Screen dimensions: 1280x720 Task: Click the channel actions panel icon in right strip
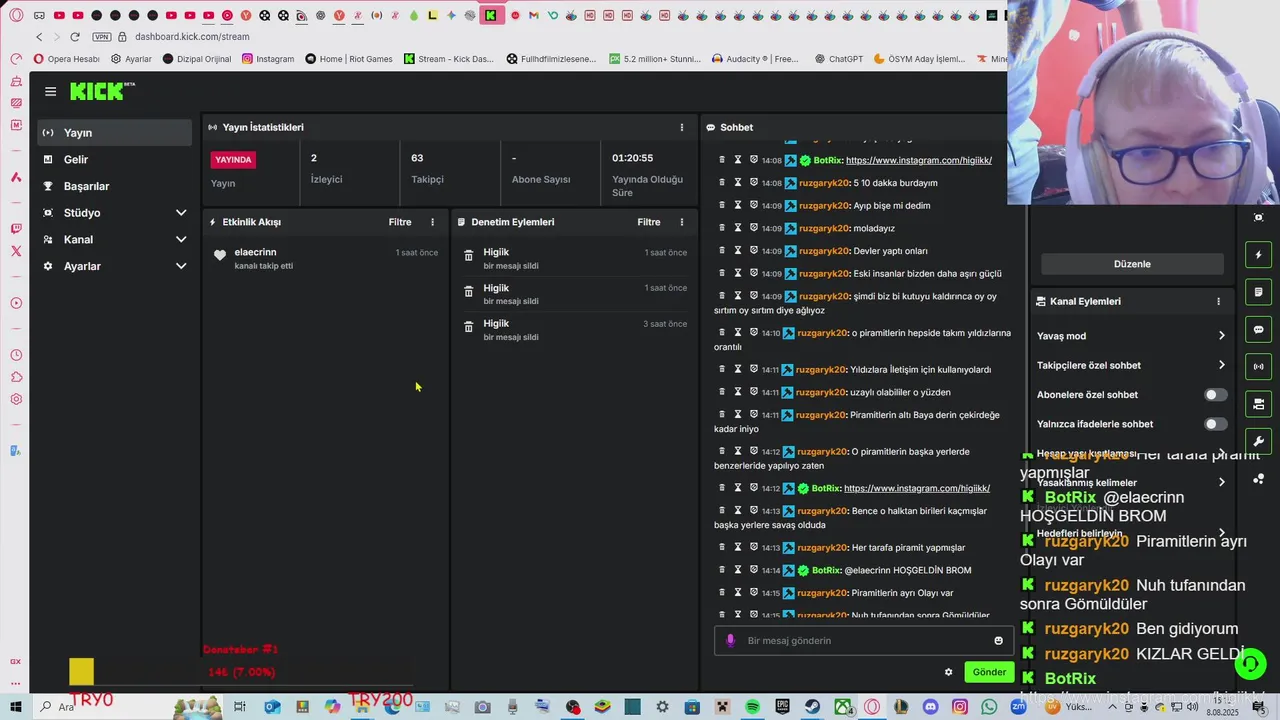coord(1258,404)
